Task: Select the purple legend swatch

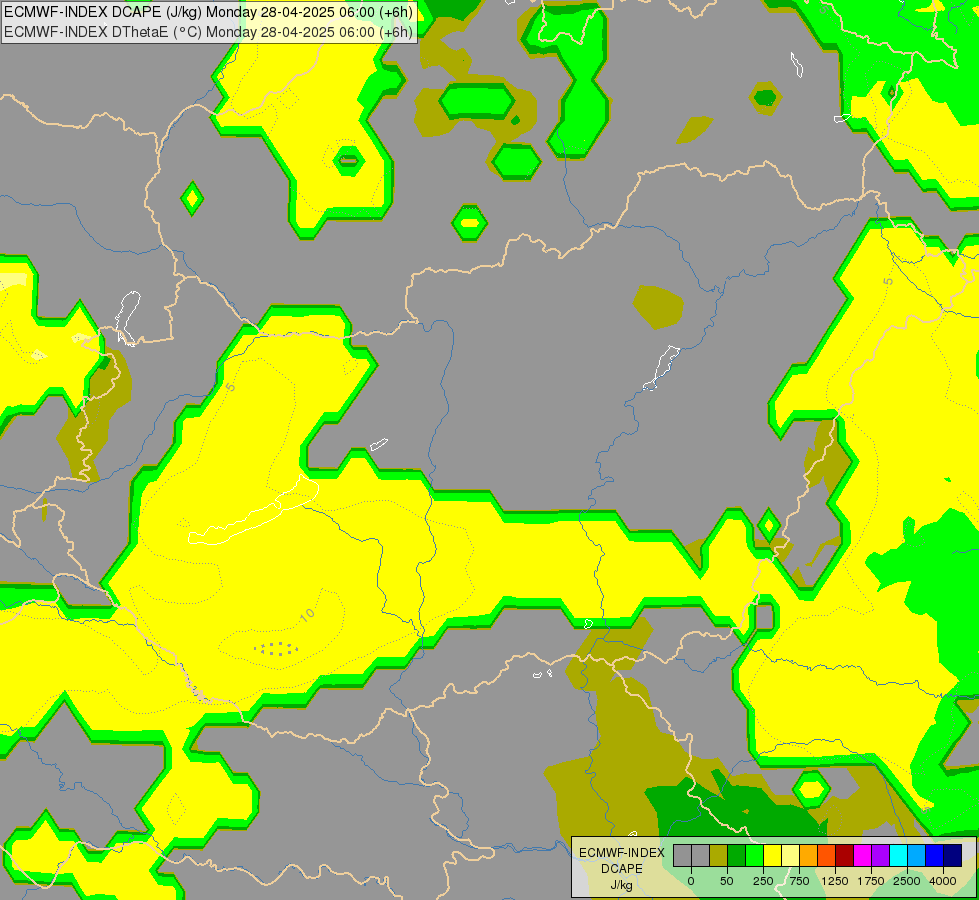Action: pyautogui.click(x=880, y=855)
